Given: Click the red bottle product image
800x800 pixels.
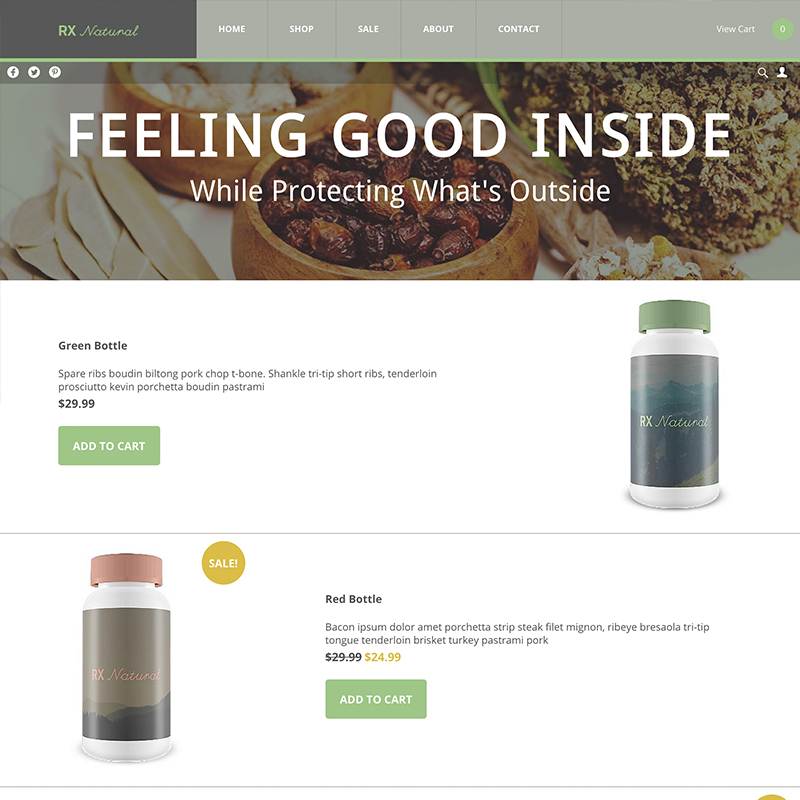Looking at the screenshot, I should pyautogui.click(x=127, y=658).
